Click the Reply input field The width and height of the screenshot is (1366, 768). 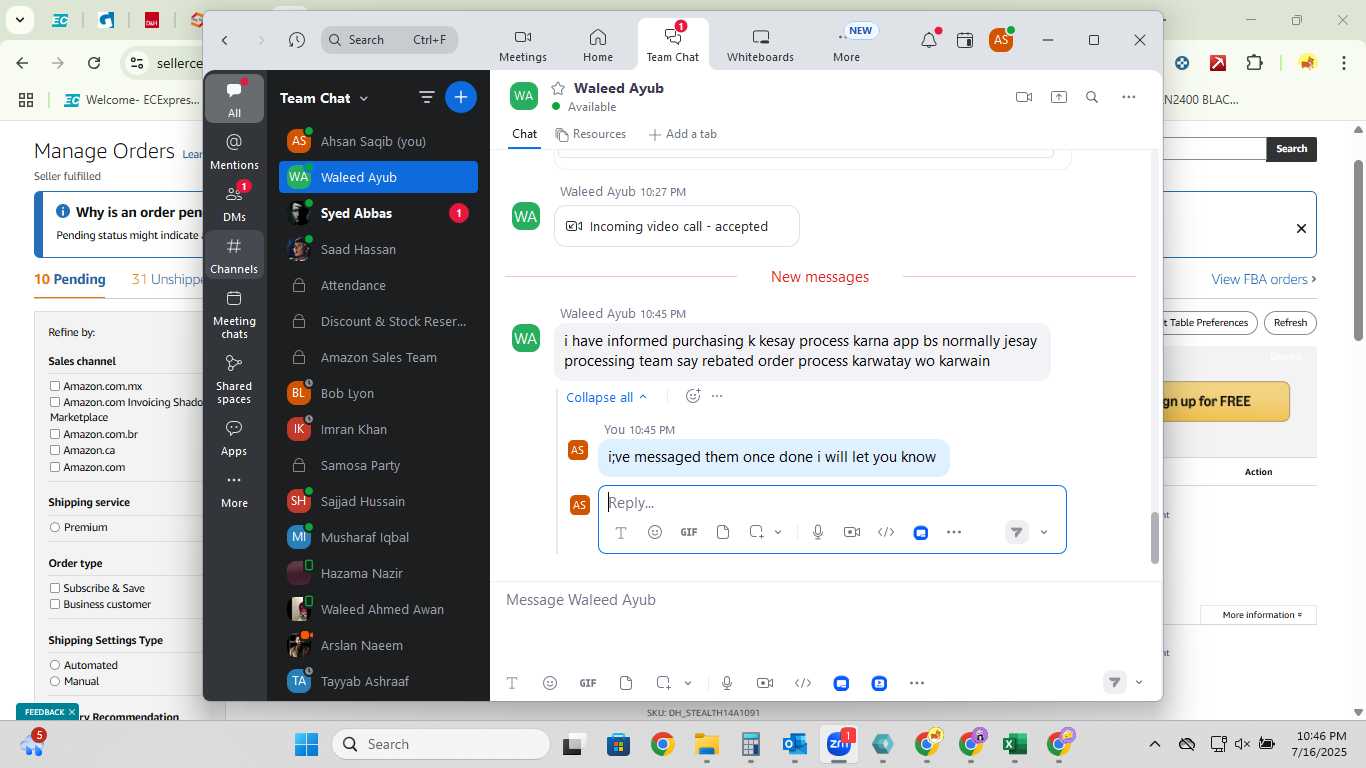832,503
